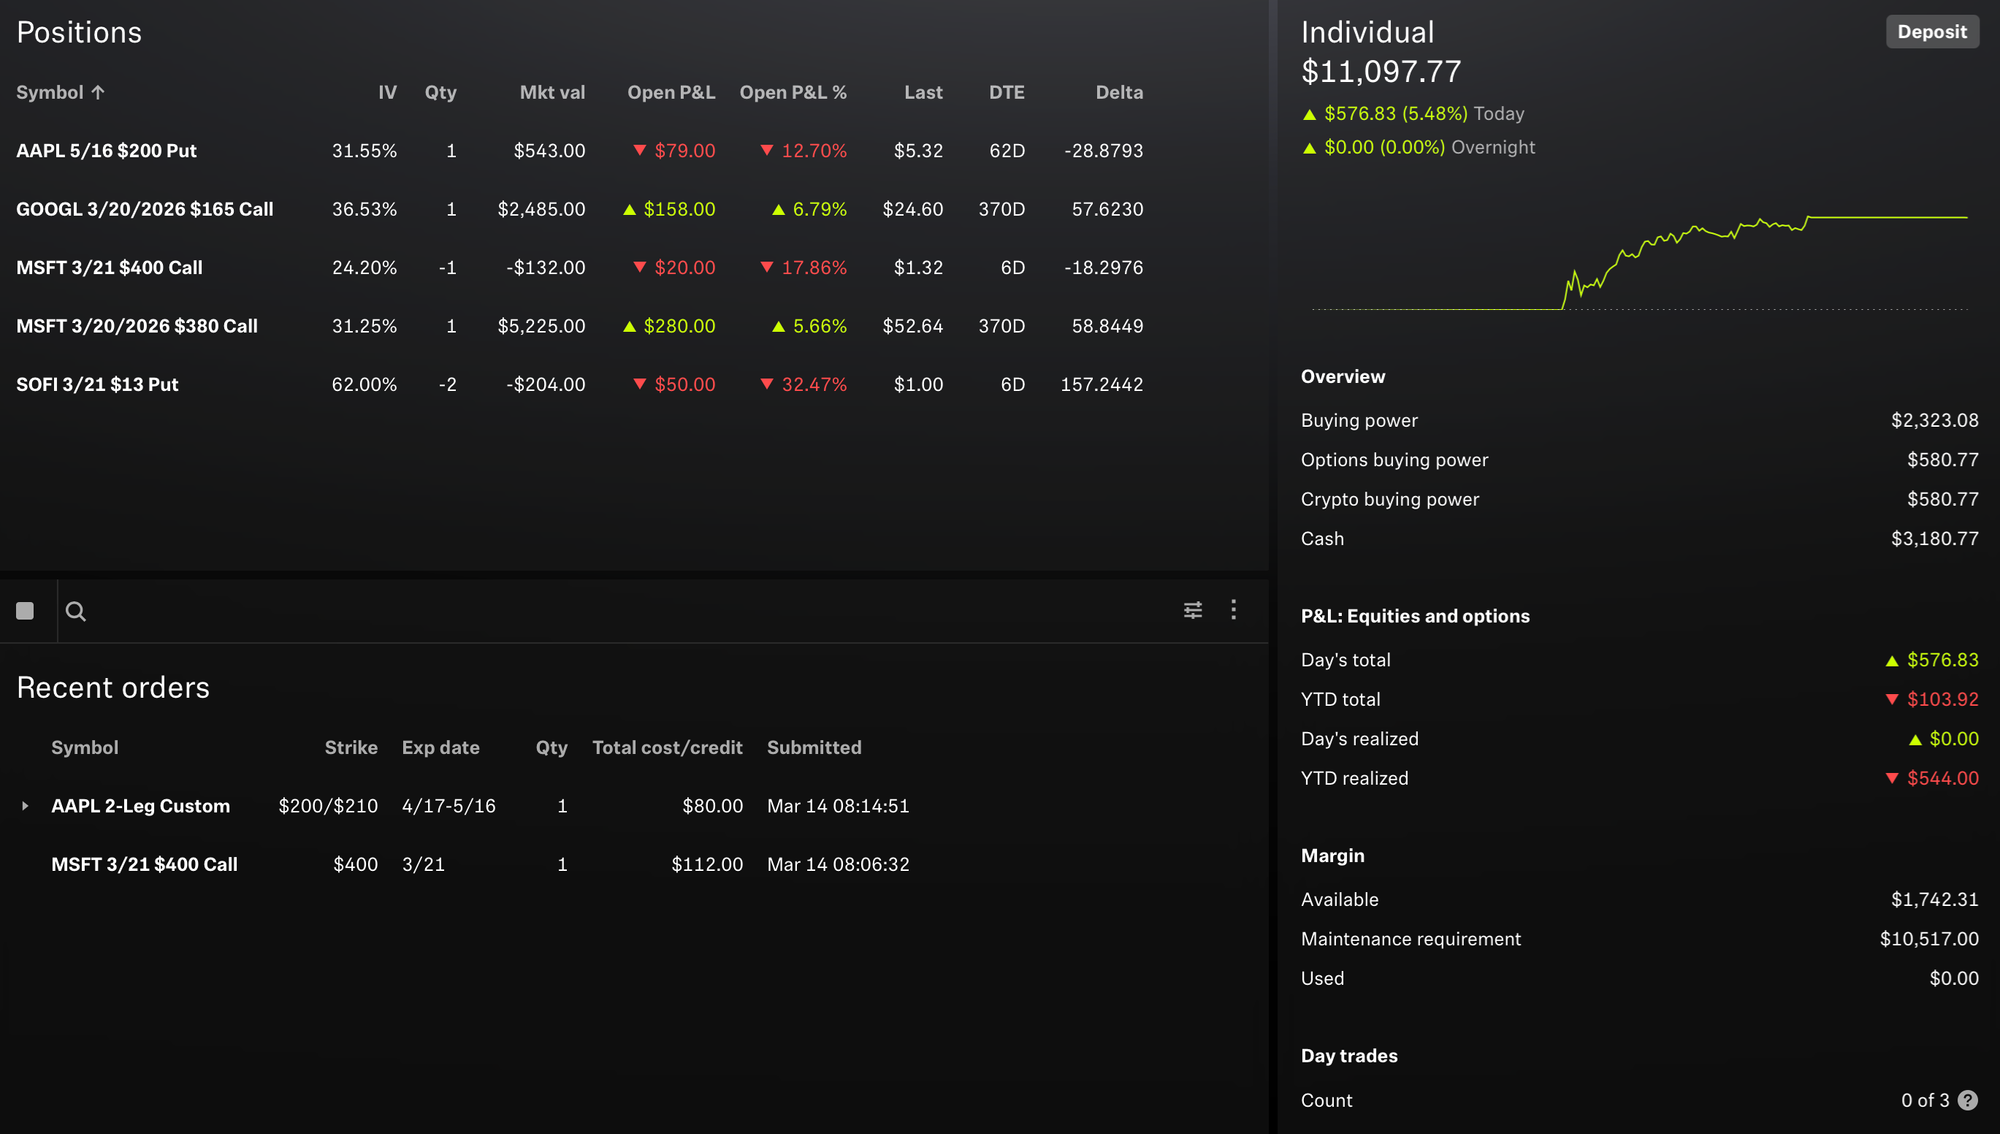Sort positions by Mkt val column
The image size is (2000, 1134).
553,92
